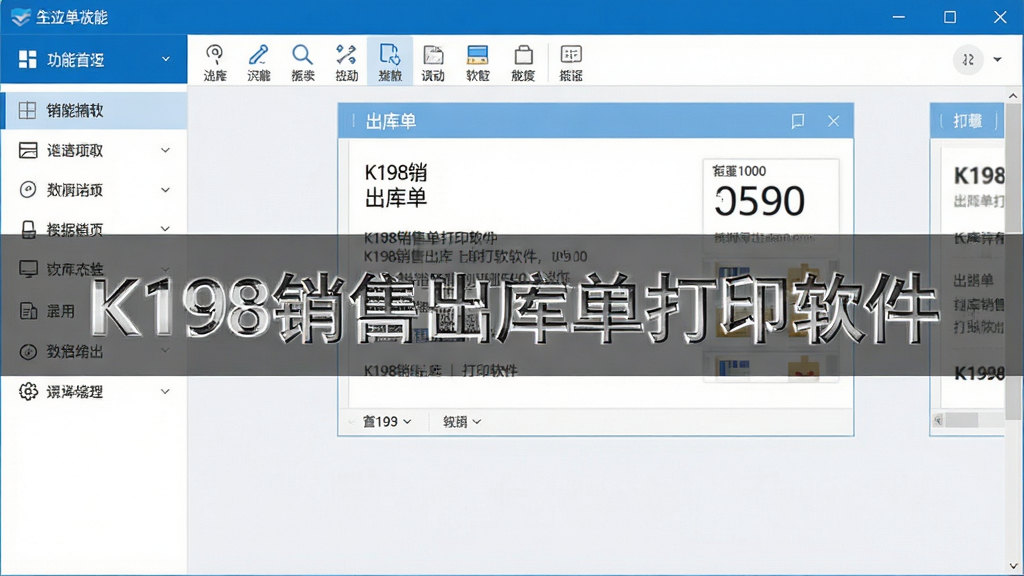Image resolution: width=1024 pixels, height=576 pixels.
Task: Click the pin icon in 出库单 header
Action: 797,121
